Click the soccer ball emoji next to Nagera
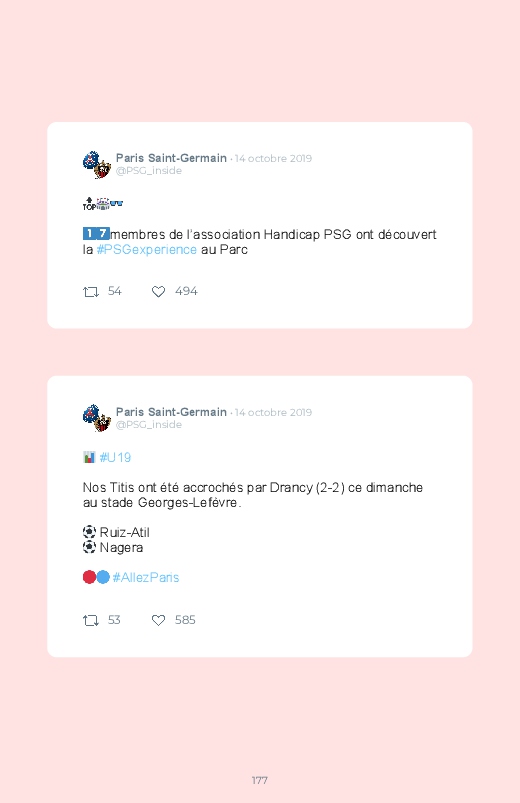Image resolution: width=520 pixels, height=803 pixels. (89, 547)
